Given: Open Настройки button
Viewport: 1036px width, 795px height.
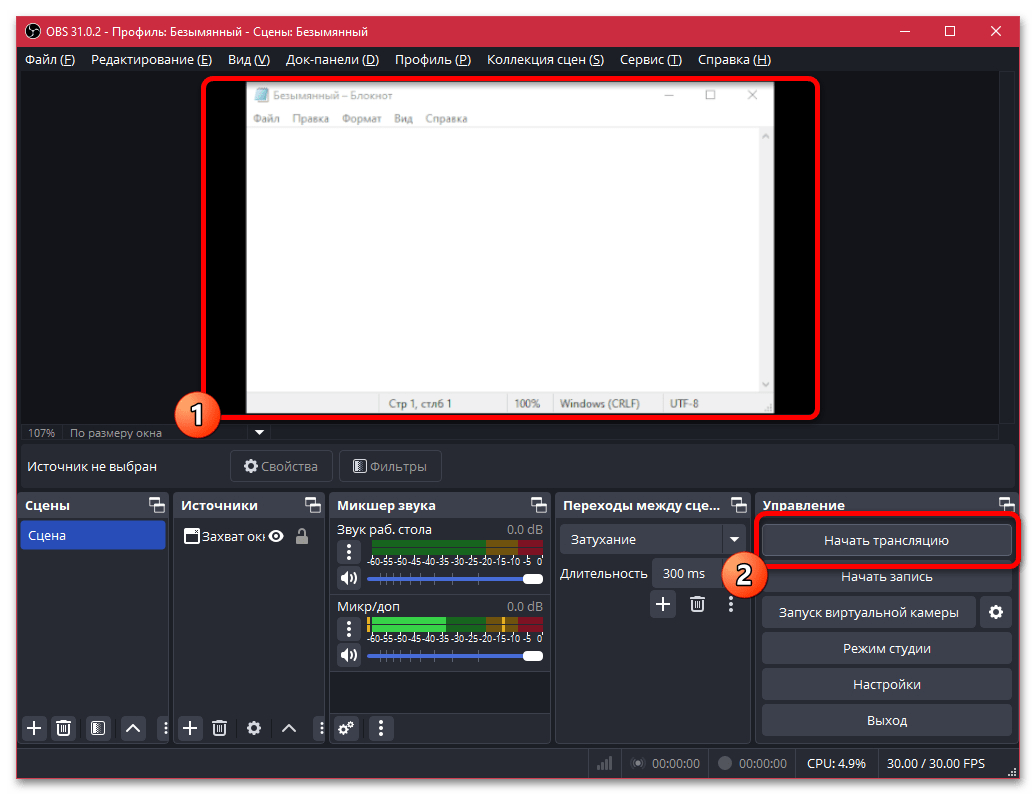Looking at the screenshot, I should (886, 685).
